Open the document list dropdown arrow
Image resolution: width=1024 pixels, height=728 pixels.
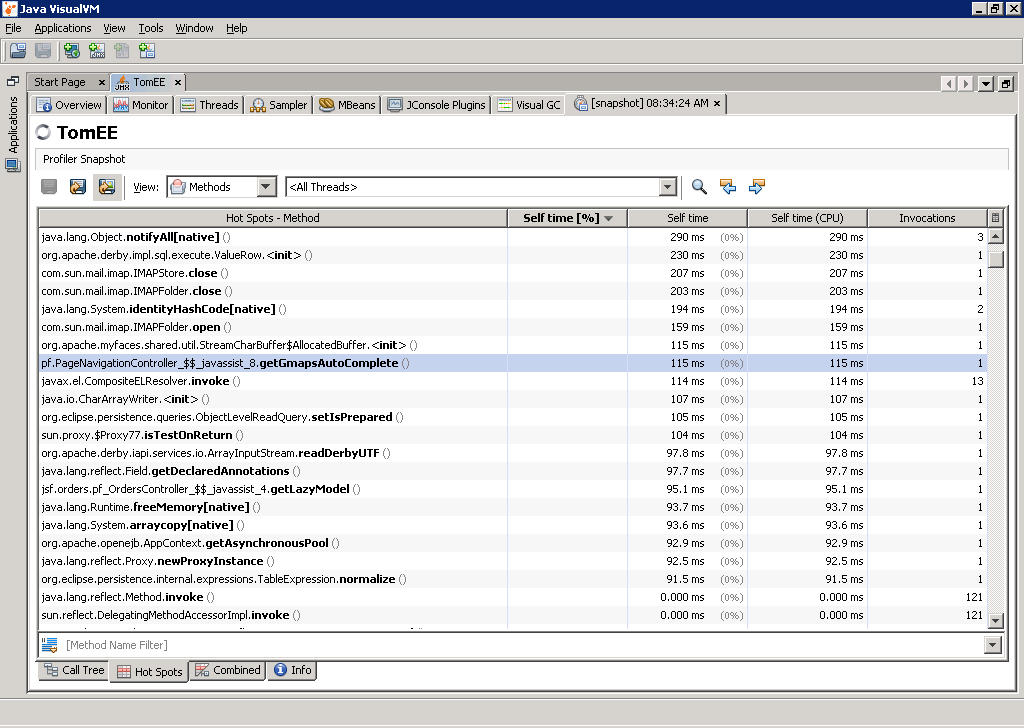point(986,84)
